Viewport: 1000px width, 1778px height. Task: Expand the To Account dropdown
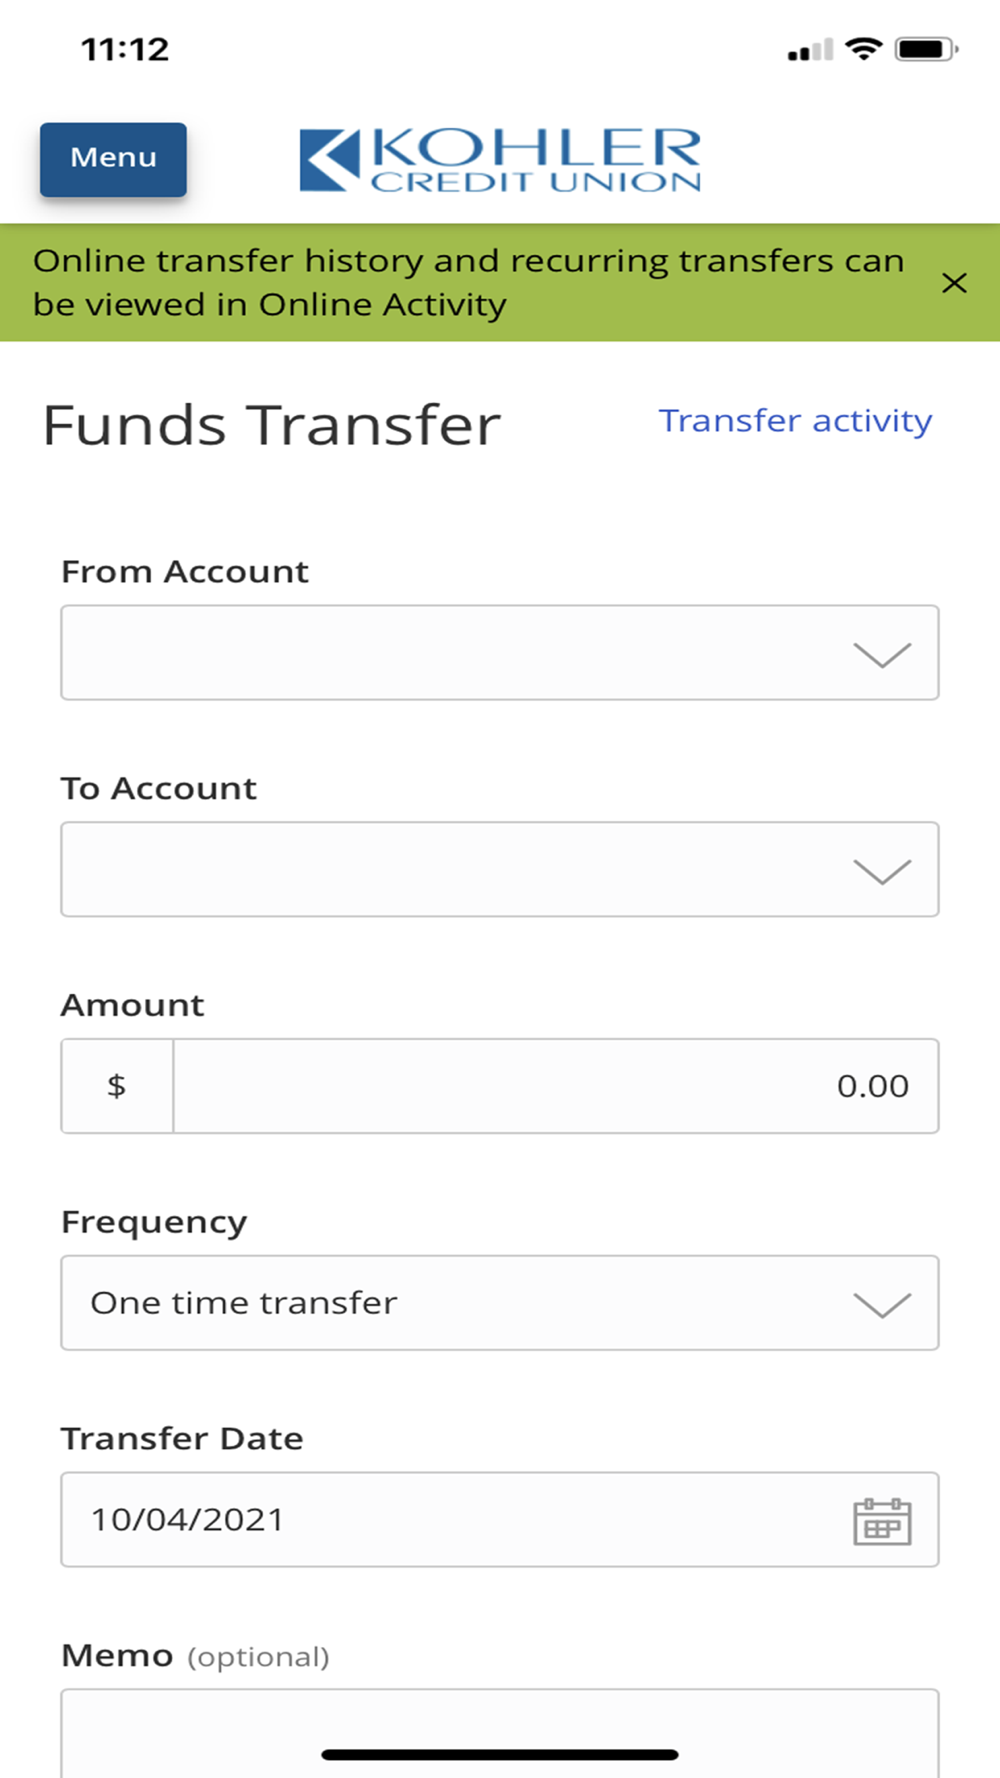coord(500,869)
